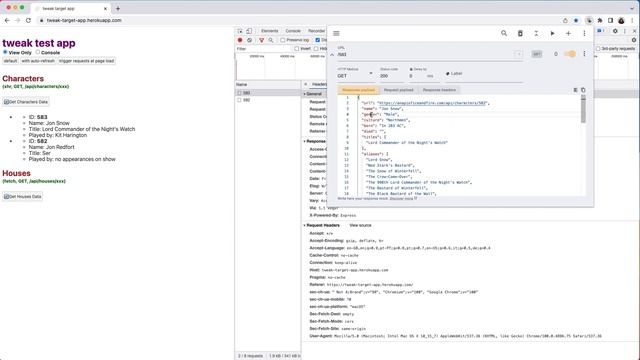
Task: Select the View Only radio button
Action: pyautogui.click(x=5, y=52)
